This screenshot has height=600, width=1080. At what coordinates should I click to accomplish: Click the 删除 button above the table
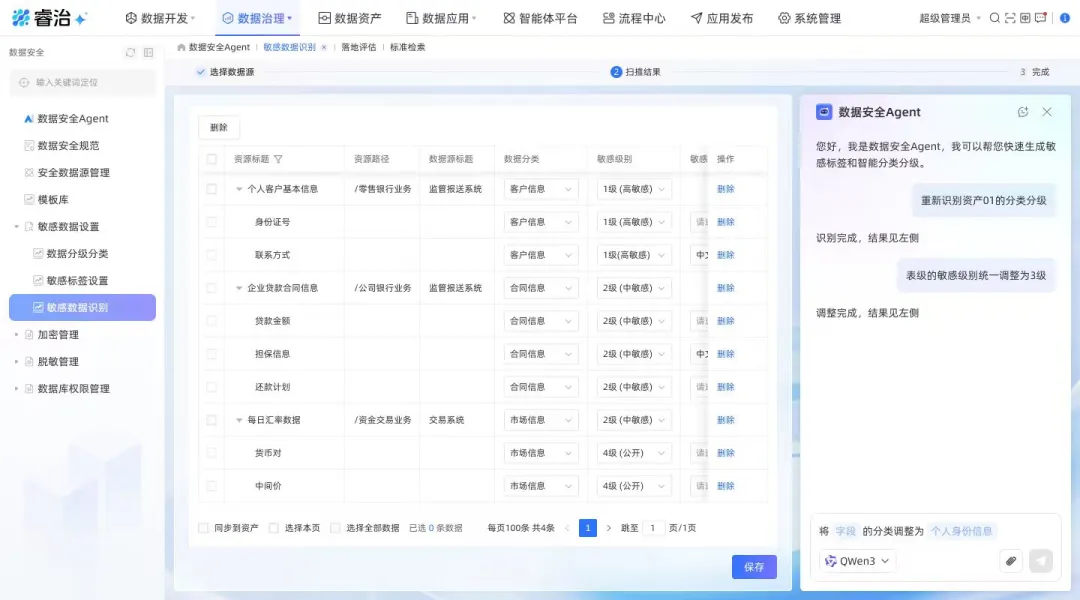coord(219,127)
